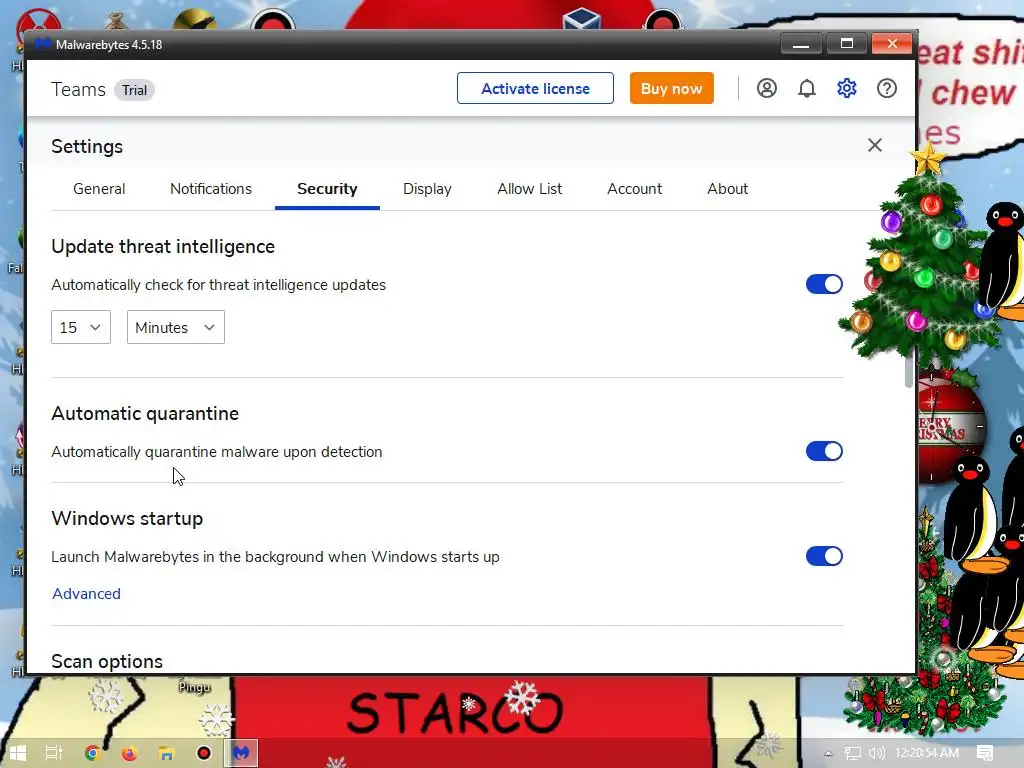Open the About tab
1024x768 pixels.
click(x=728, y=189)
